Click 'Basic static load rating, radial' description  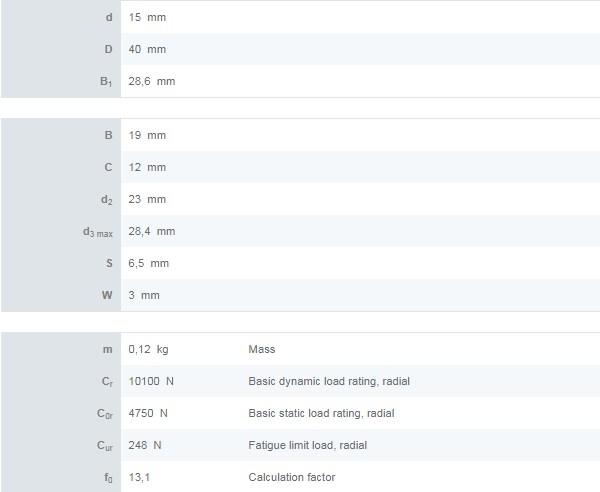pyautogui.click(x=321, y=413)
